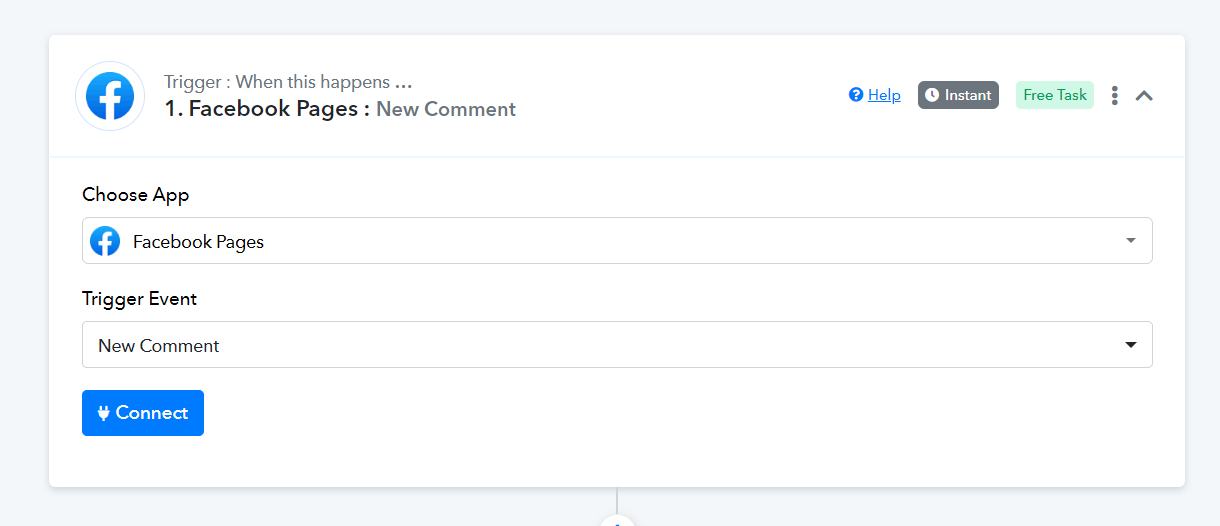This screenshot has height=526, width=1220.
Task: Click the green Free Task badge
Action: pyautogui.click(x=1055, y=95)
